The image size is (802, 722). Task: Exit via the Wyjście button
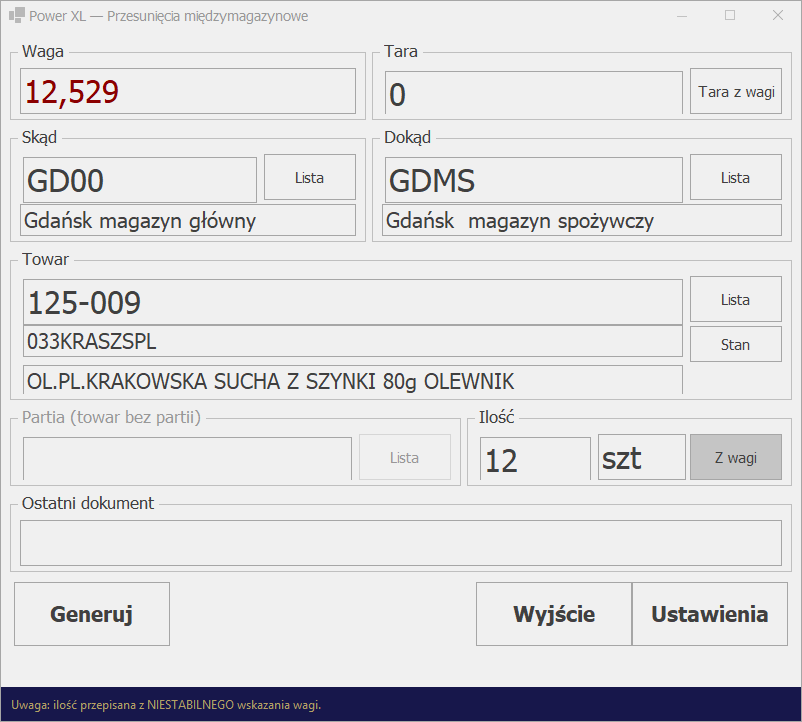[554, 614]
